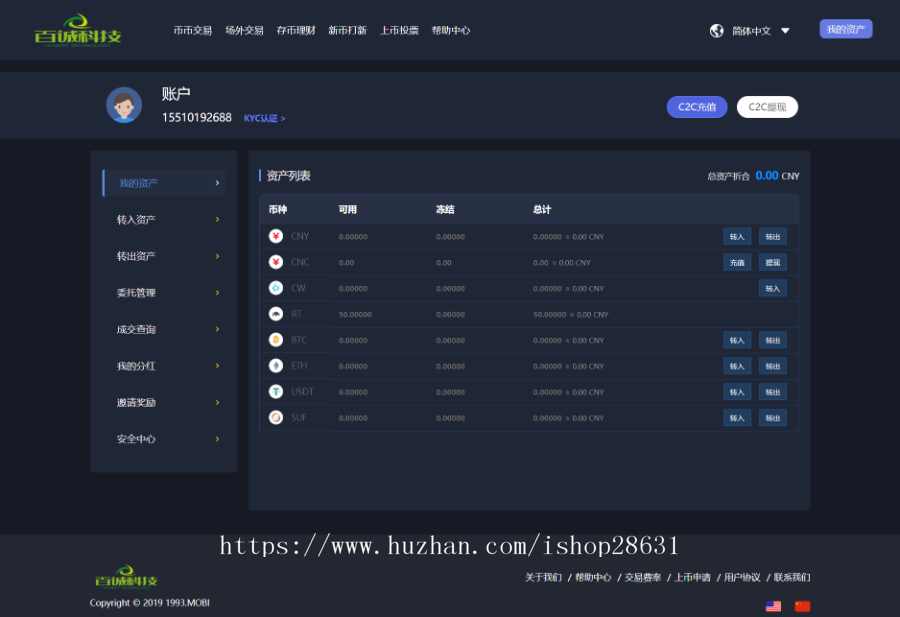Click RT available value 50.00000
900x617 pixels.
pos(355,315)
